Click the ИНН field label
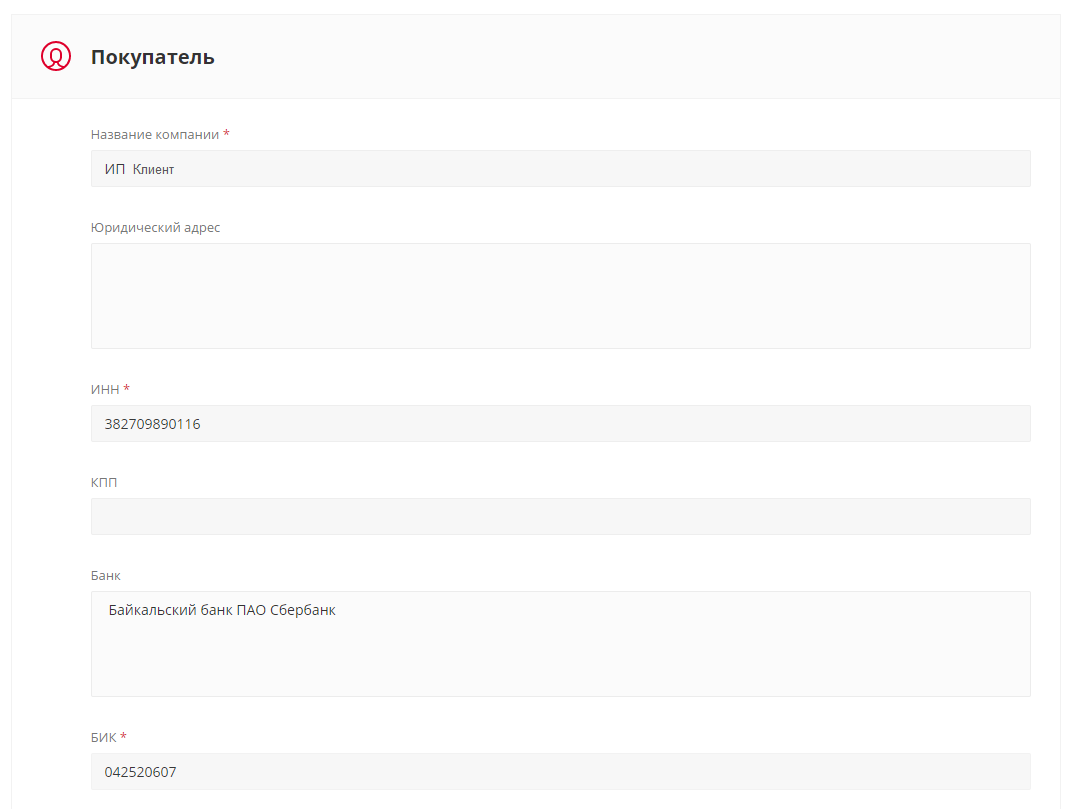The width and height of the screenshot is (1082, 809). (105, 389)
